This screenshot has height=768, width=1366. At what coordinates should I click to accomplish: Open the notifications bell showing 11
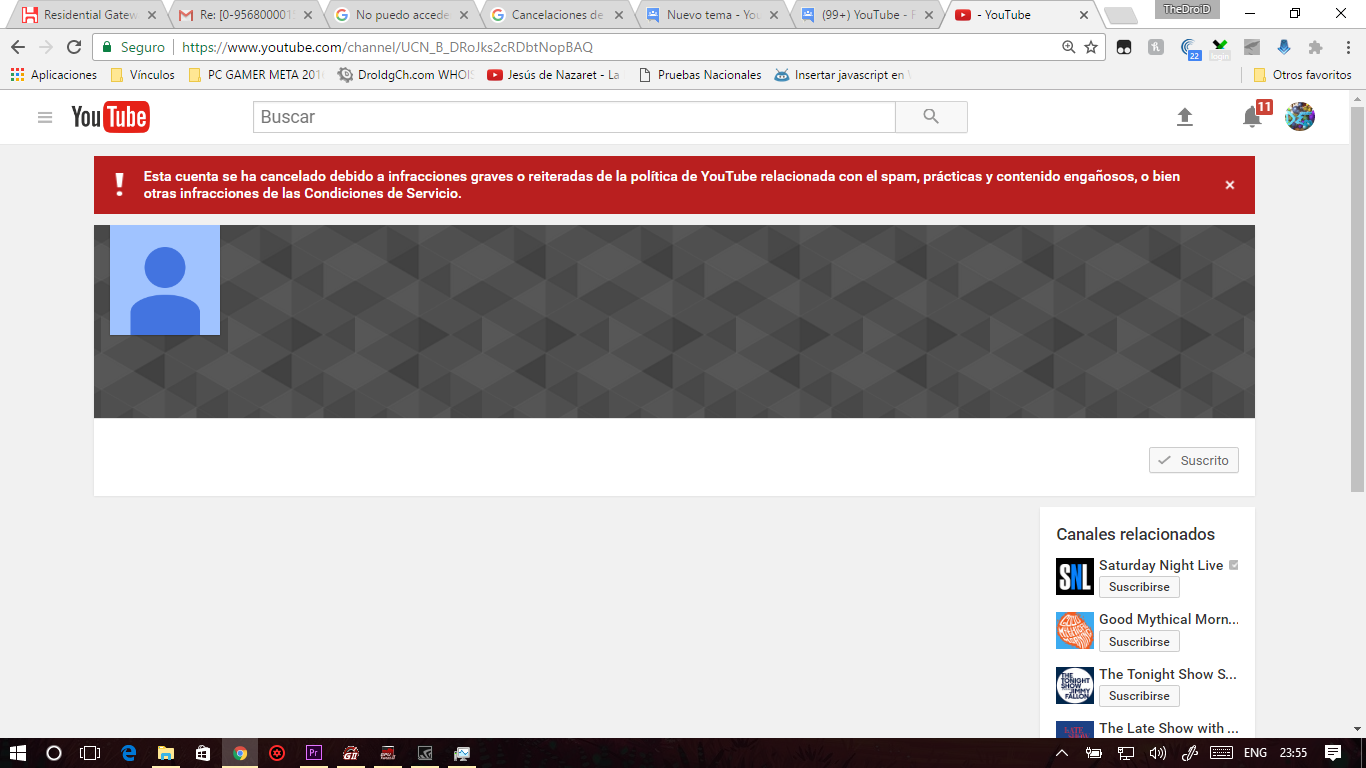pos(1252,117)
